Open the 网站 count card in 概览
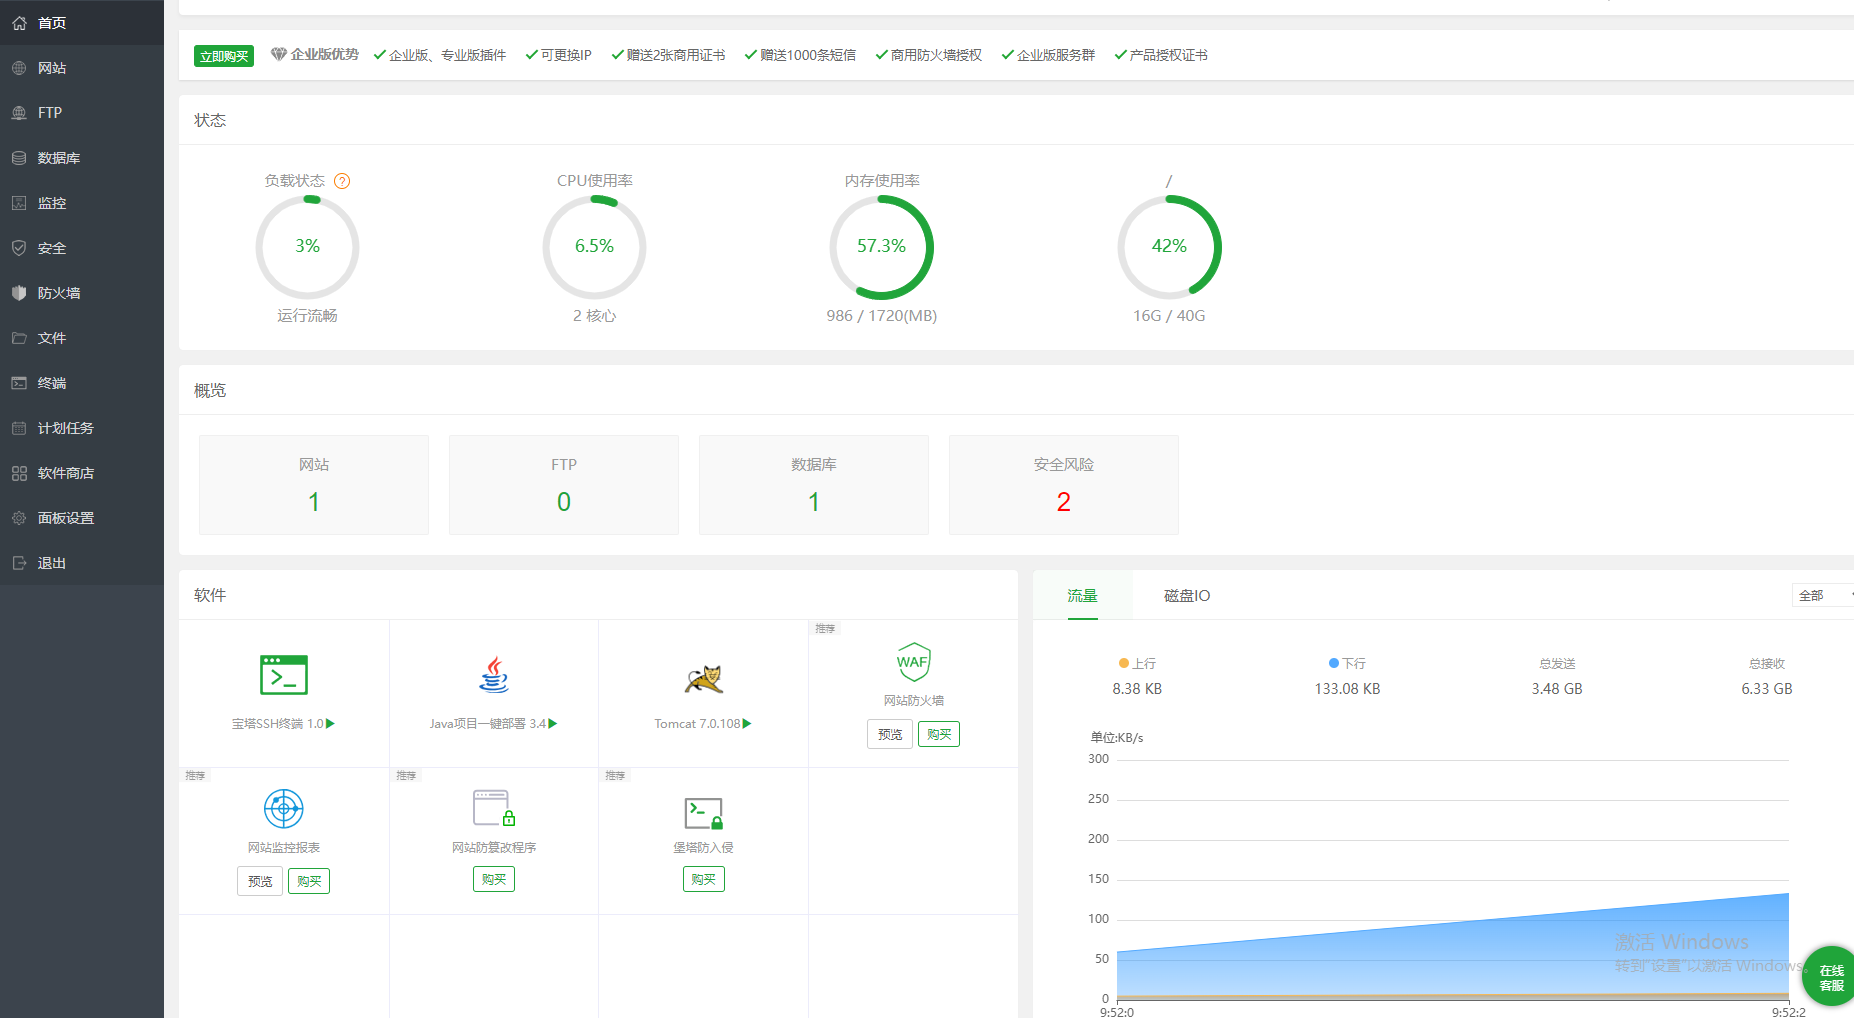The height and width of the screenshot is (1018, 1854). click(x=314, y=485)
